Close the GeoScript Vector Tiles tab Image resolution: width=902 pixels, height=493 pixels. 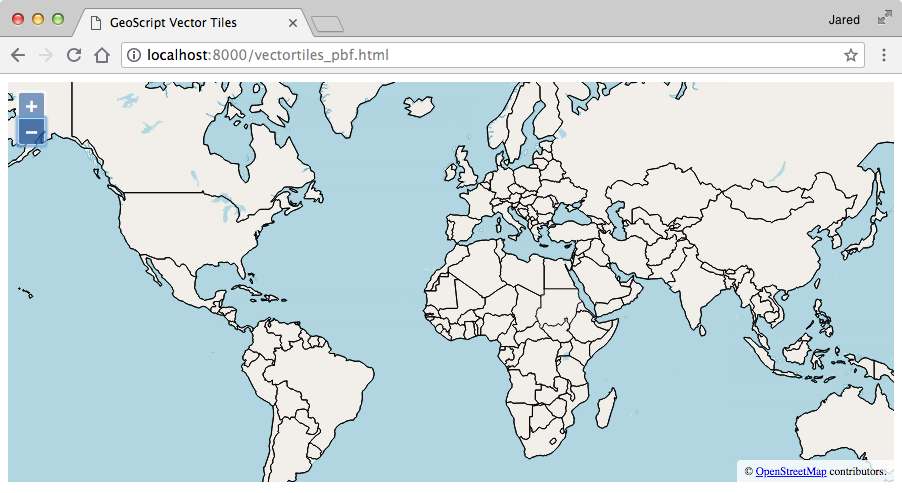[x=293, y=23]
